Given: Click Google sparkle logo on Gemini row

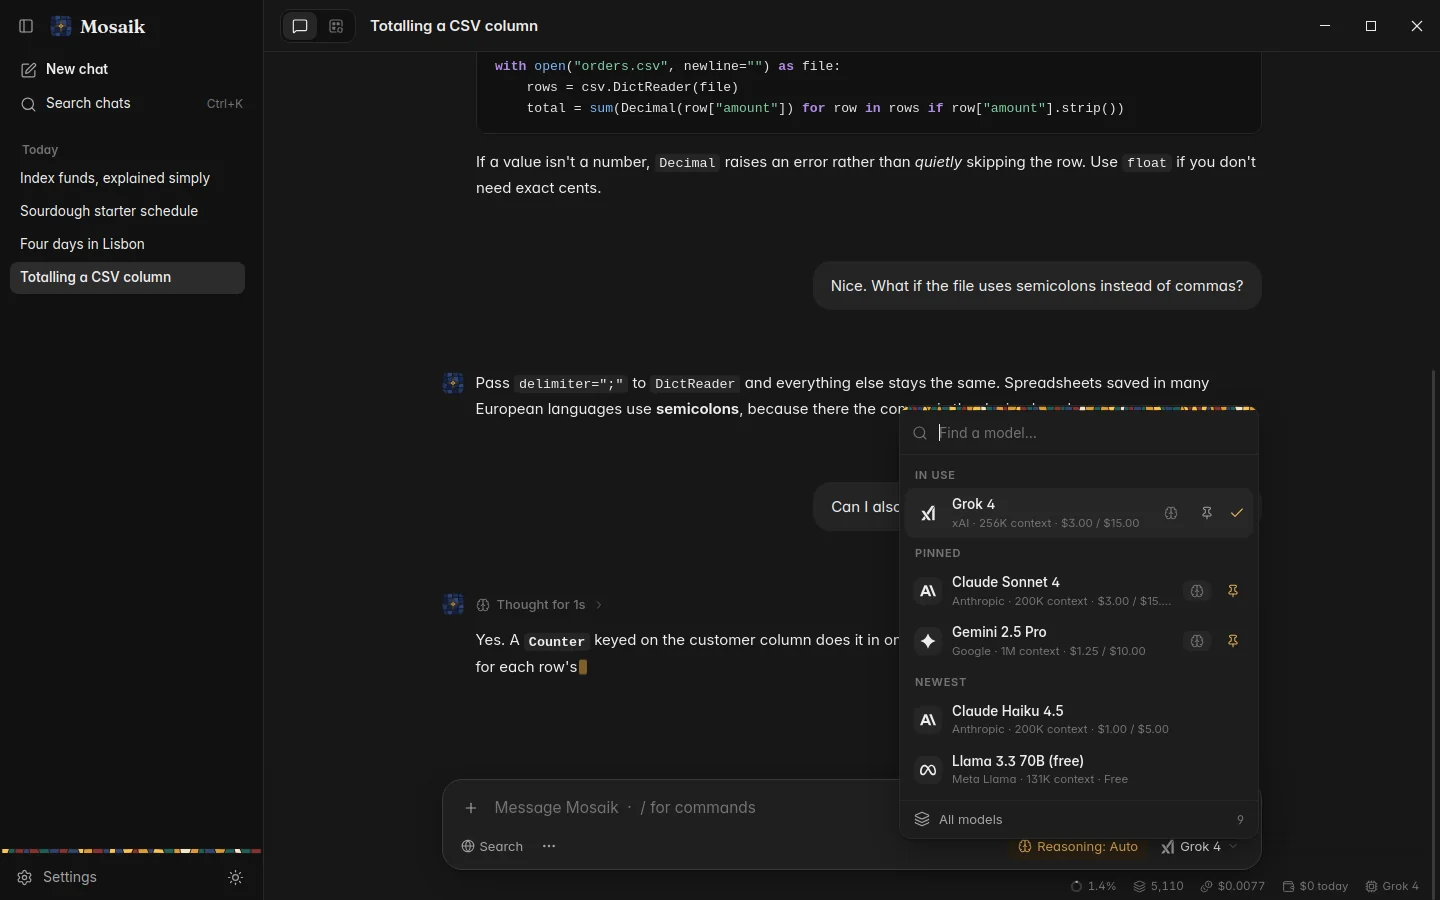Looking at the screenshot, I should [x=928, y=641].
